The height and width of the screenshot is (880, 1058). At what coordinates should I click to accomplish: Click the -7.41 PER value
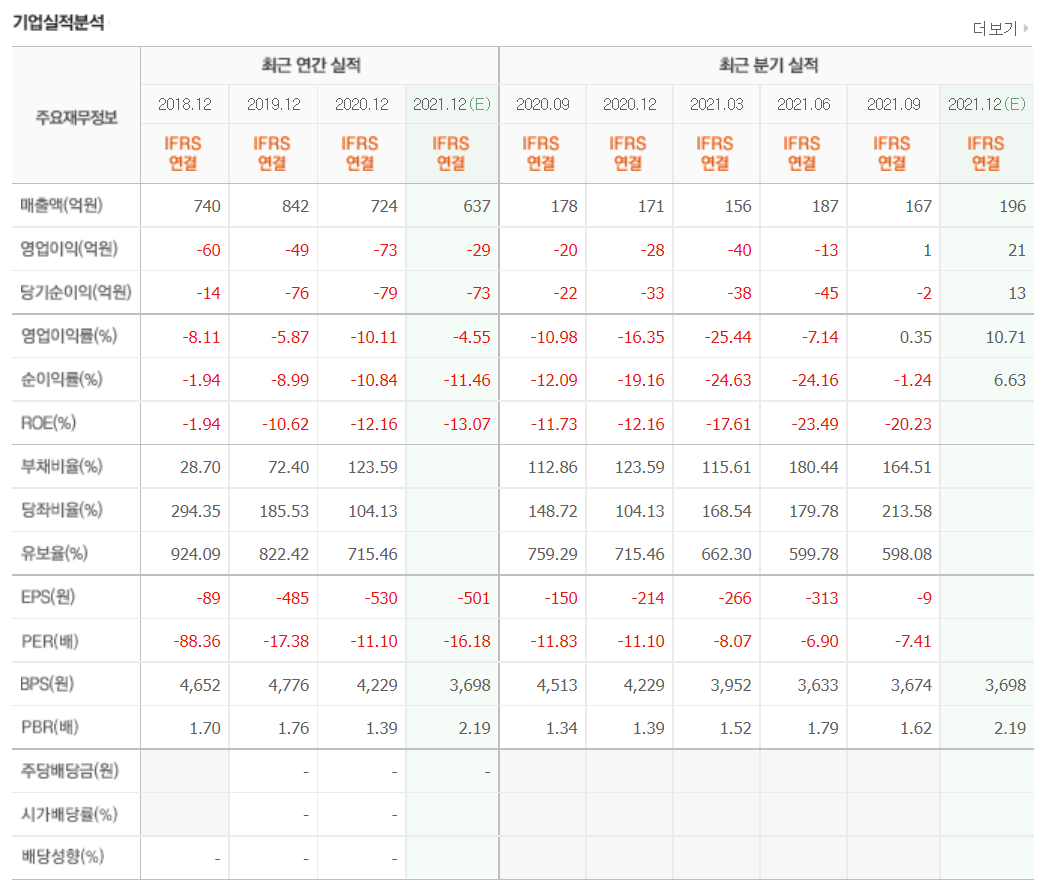click(913, 642)
